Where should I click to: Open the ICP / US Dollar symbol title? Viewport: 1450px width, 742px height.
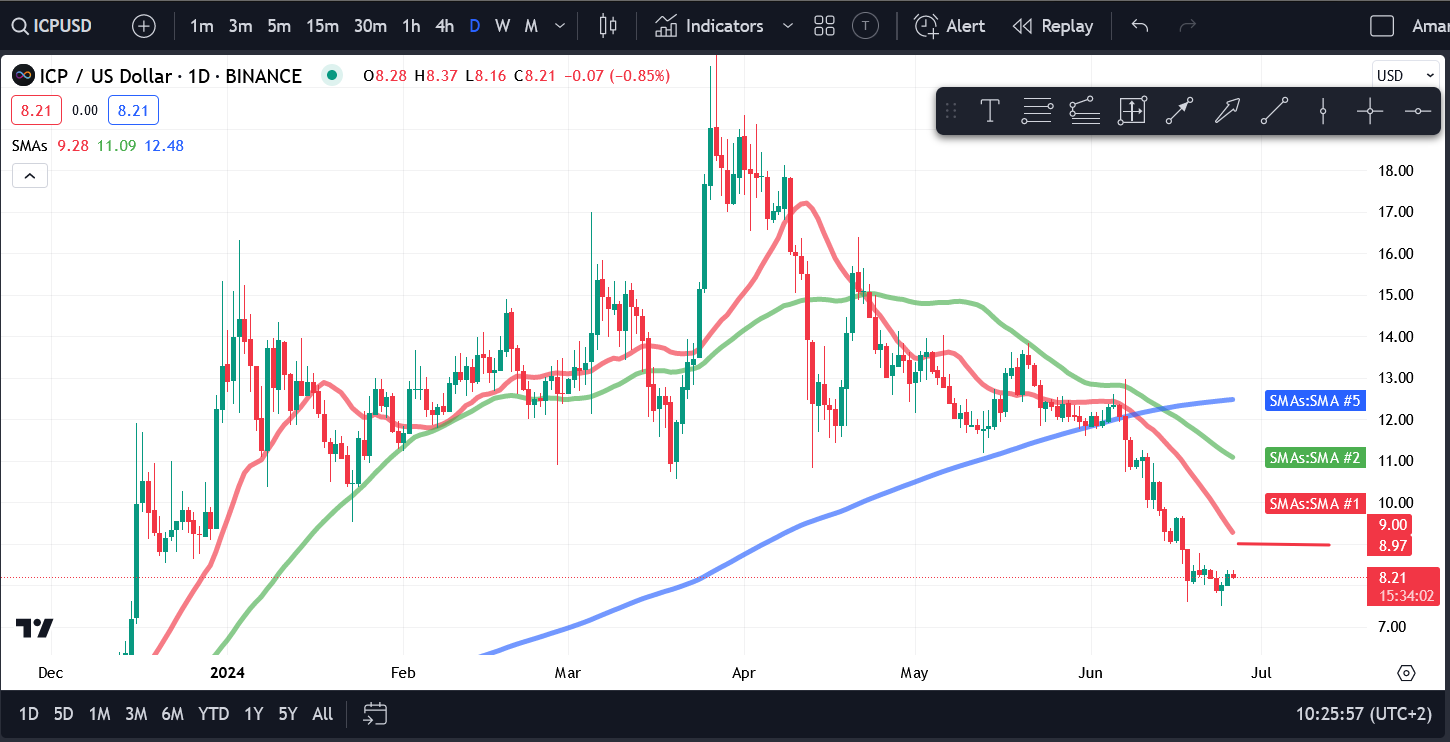pyautogui.click(x=170, y=76)
